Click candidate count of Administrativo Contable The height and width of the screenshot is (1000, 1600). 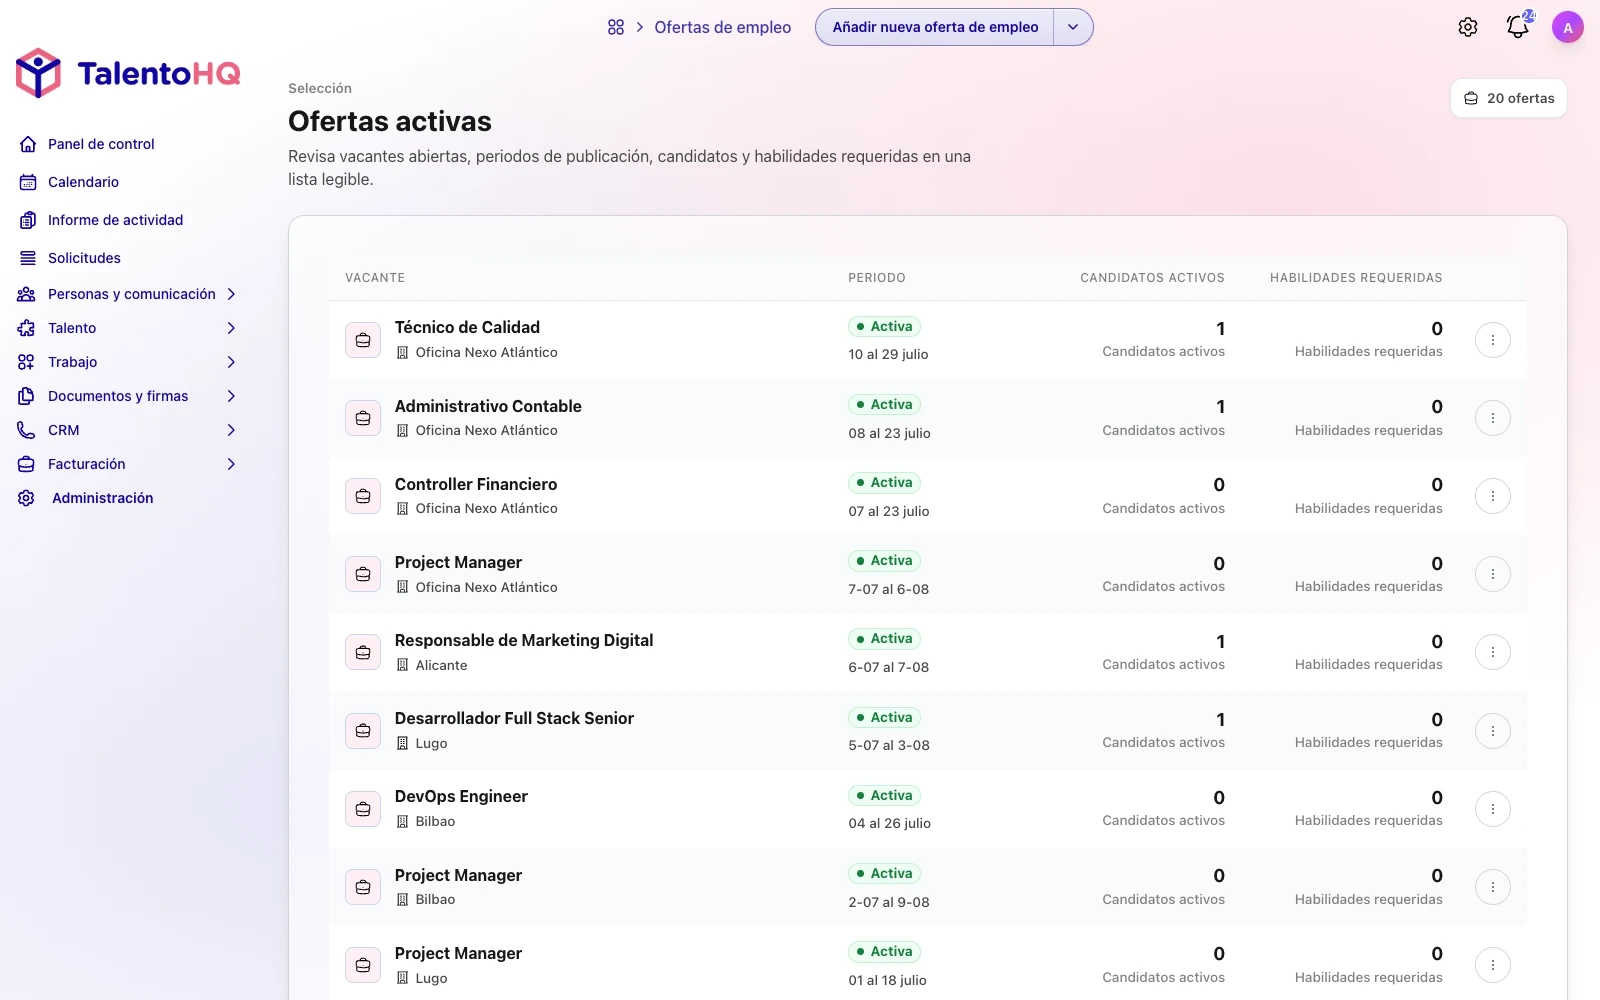pos(1220,407)
